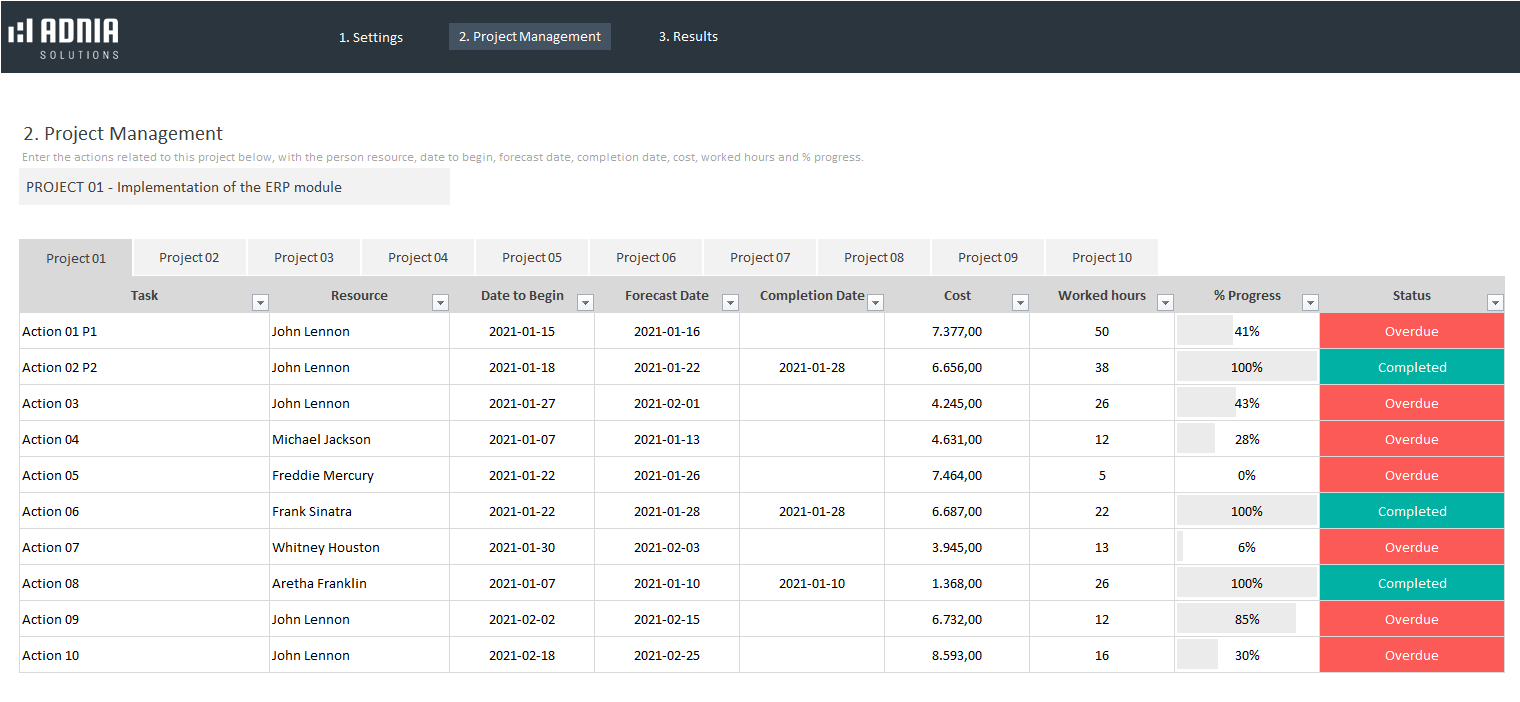Screen dimensions: 1520x702
Task: Select the 85% progress bar for Action 09
Action: pos(1246,619)
